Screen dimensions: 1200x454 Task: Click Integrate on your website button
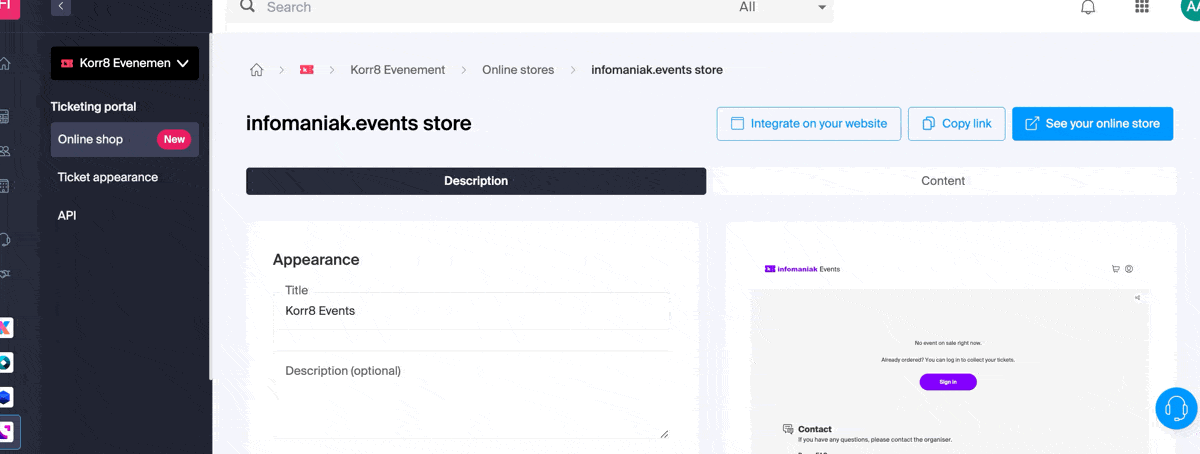[808, 124]
